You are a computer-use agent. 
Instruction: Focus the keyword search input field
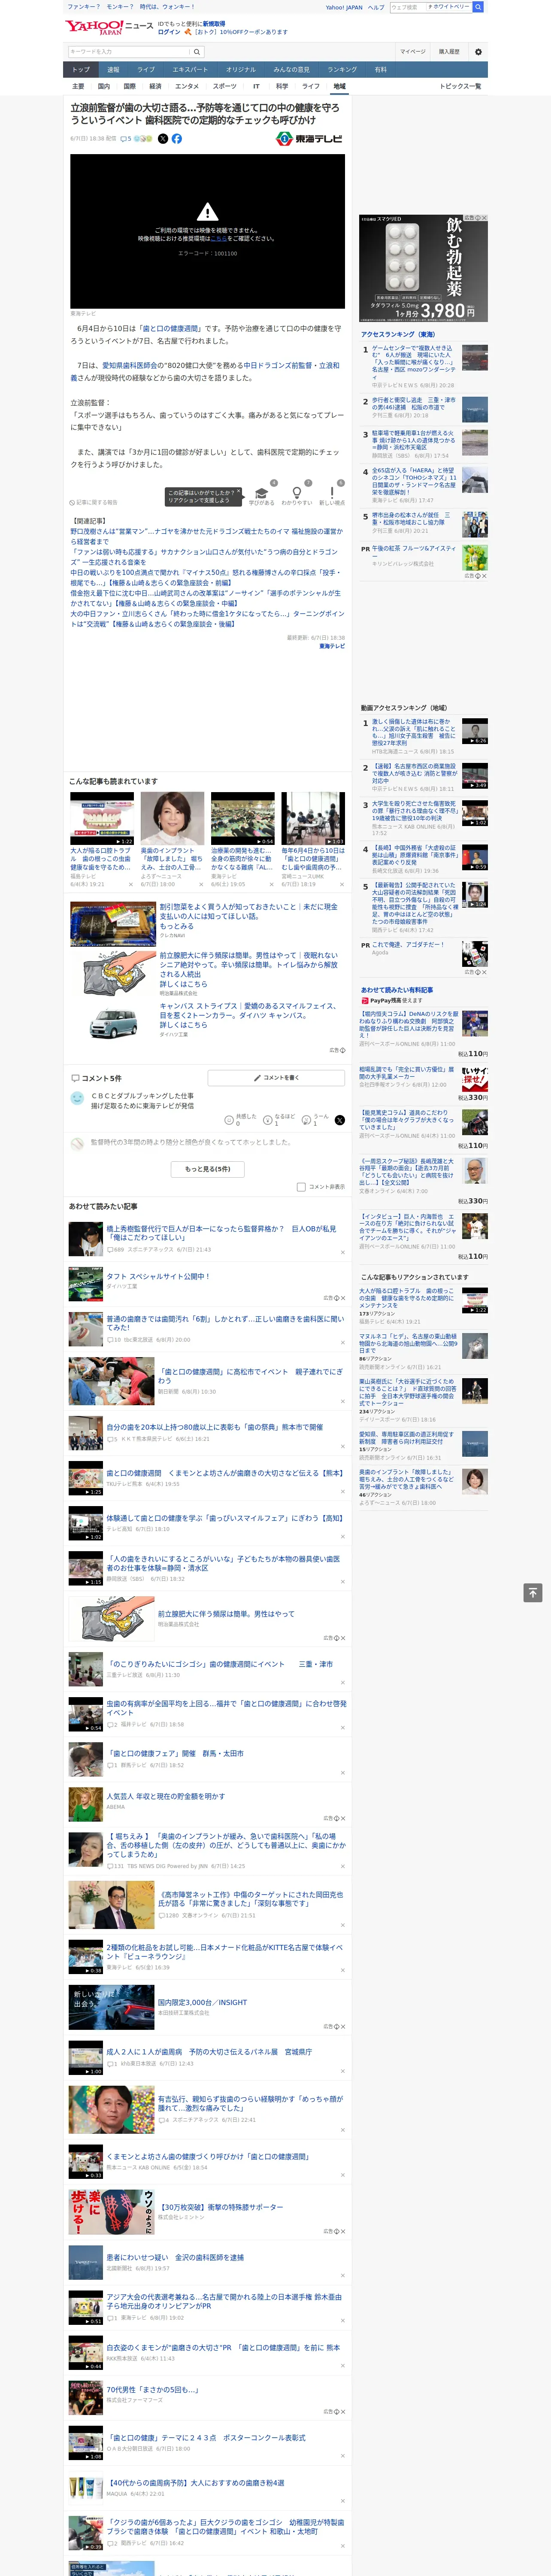click(129, 51)
